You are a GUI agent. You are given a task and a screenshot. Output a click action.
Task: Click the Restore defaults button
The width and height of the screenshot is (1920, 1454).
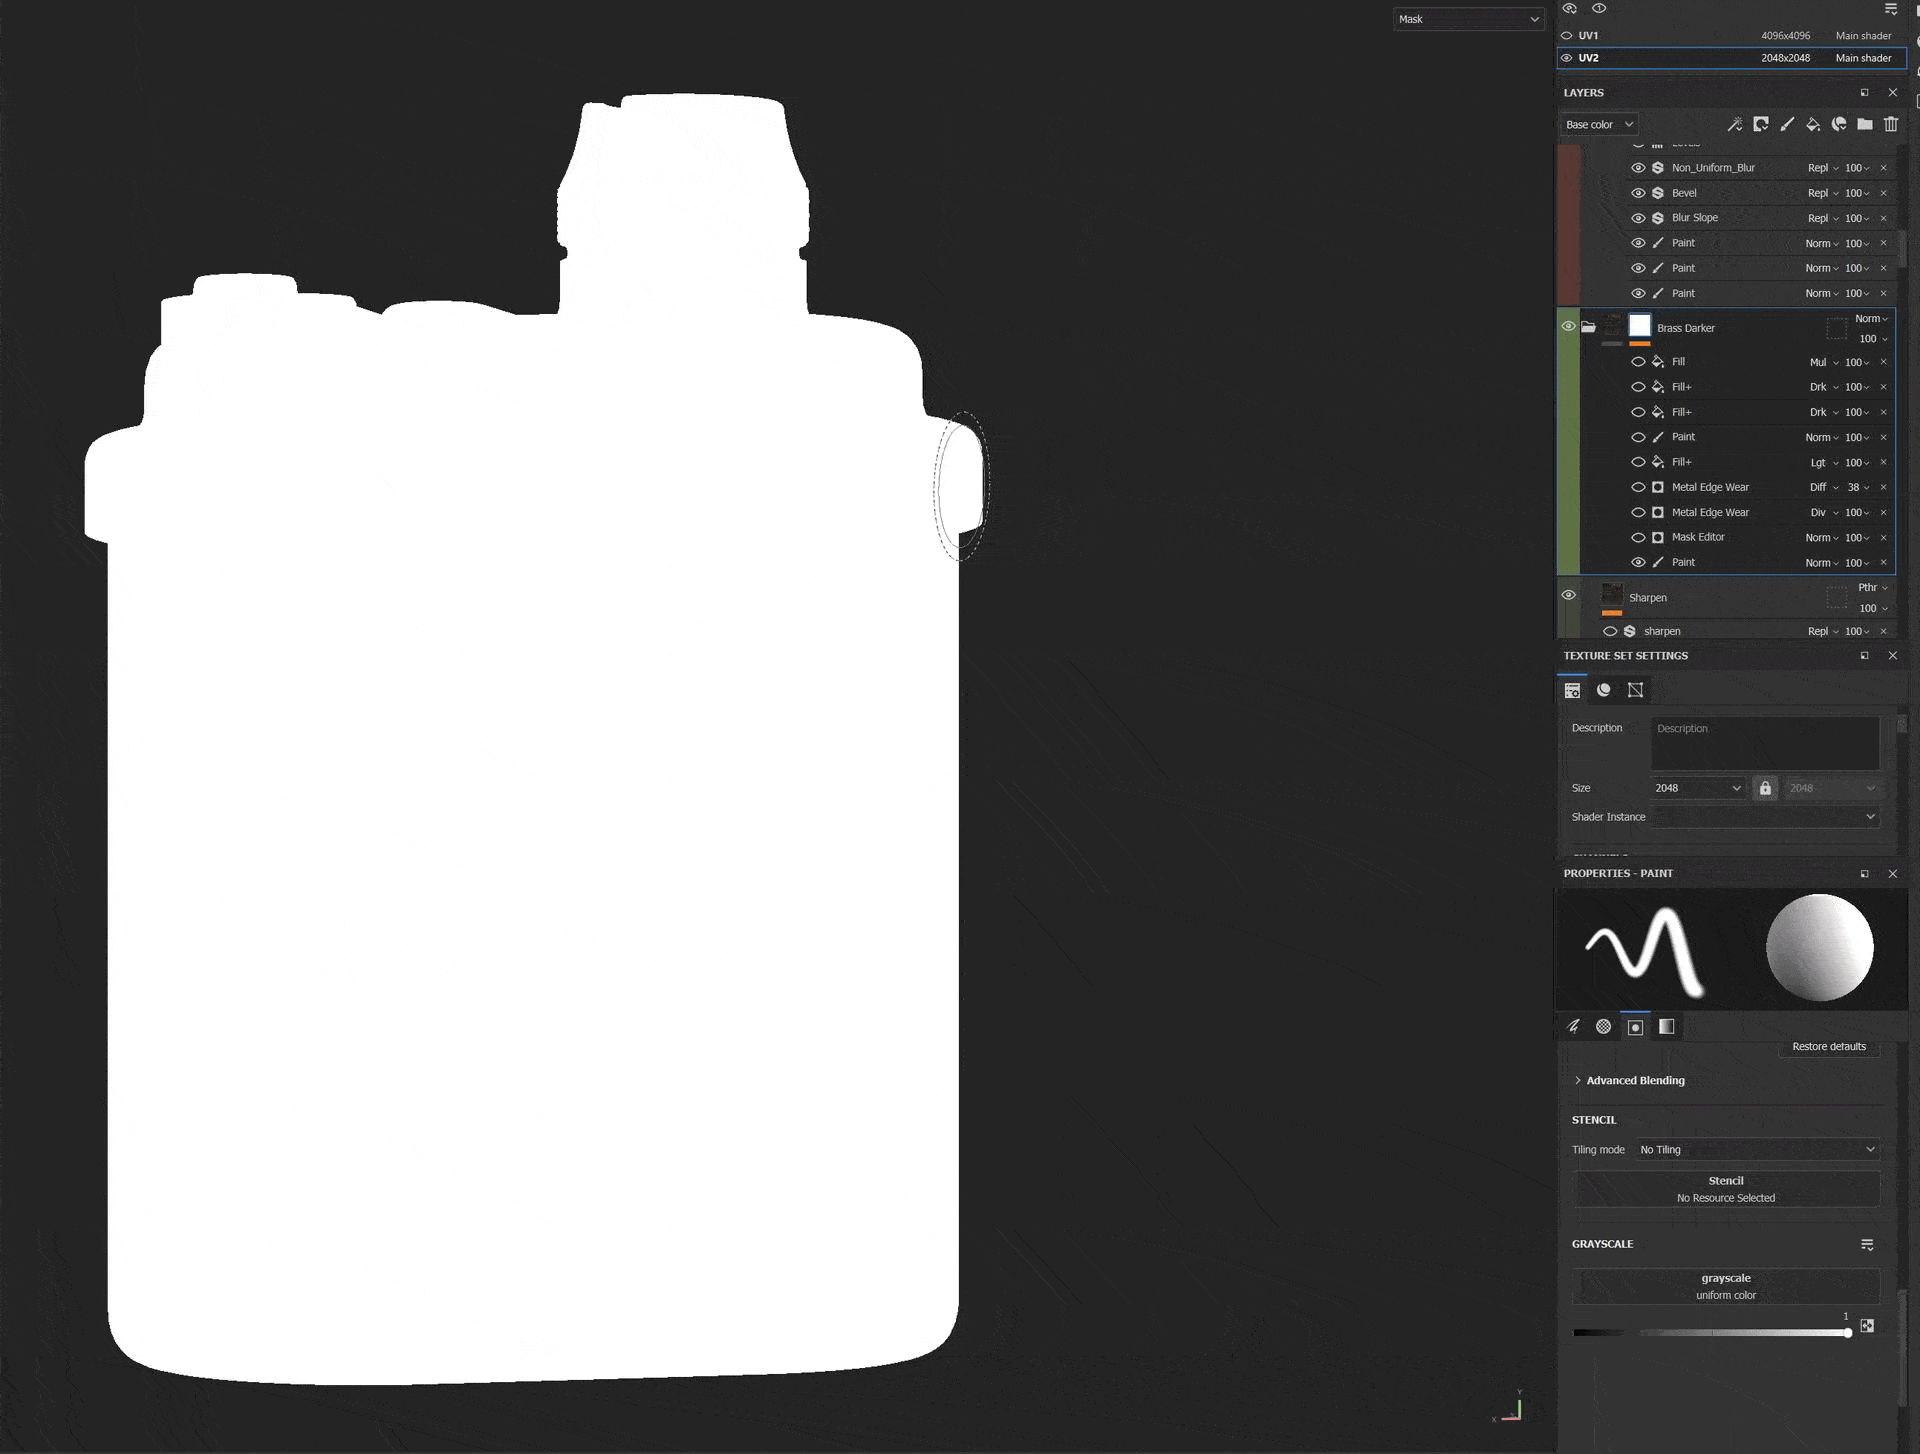point(1828,1047)
